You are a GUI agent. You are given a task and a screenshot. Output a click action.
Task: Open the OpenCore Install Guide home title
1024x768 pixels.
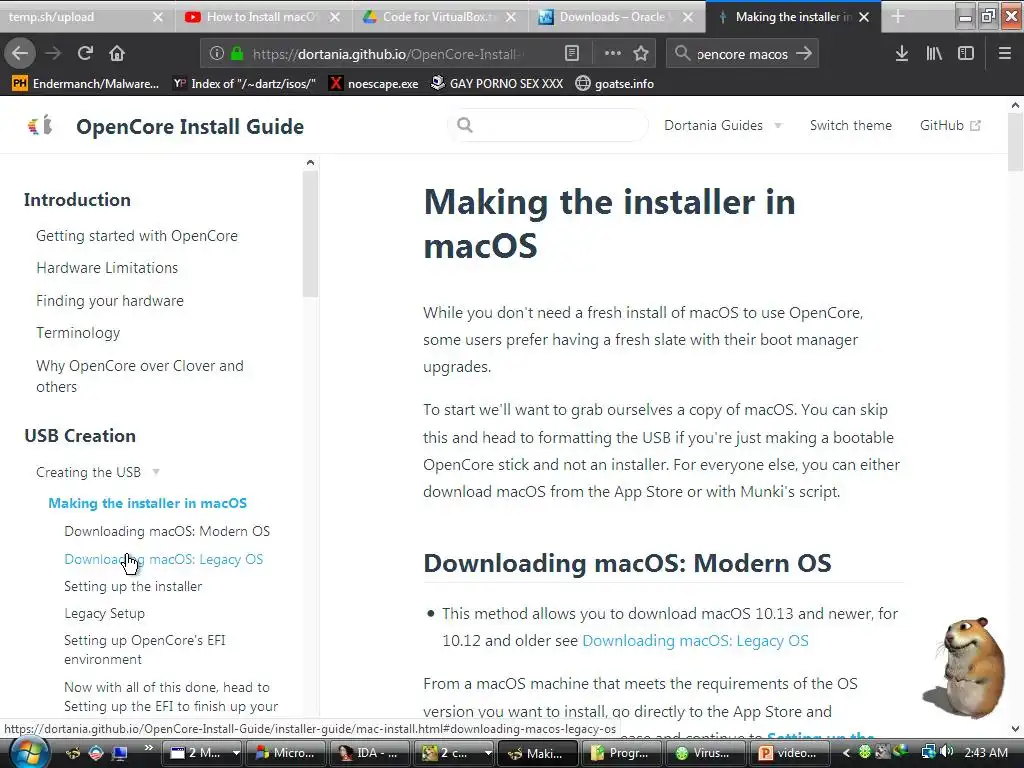point(189,126)
